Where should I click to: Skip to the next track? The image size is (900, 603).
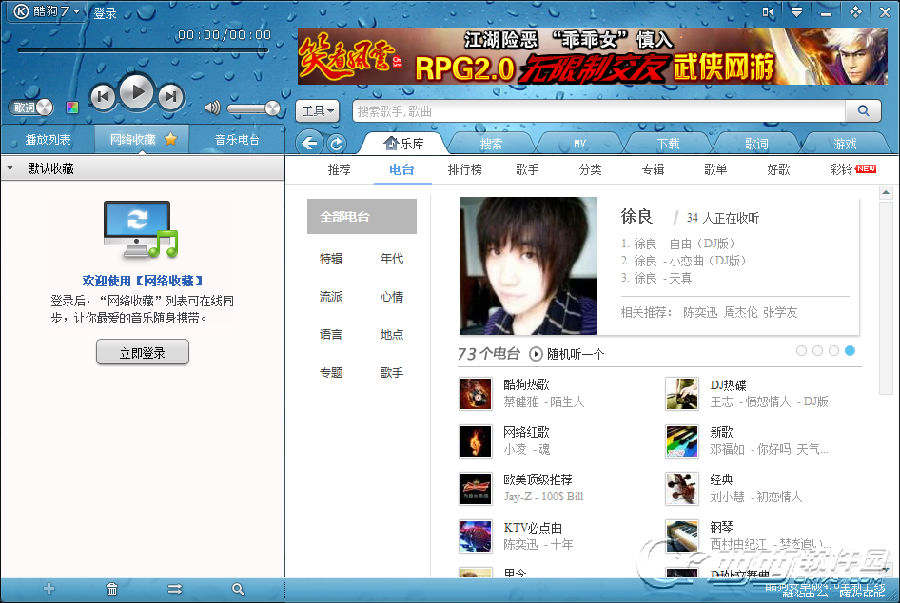[170, 95]
